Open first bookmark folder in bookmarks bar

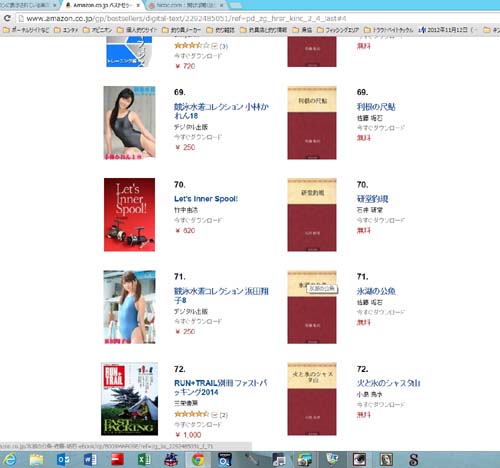click(26, 30)
